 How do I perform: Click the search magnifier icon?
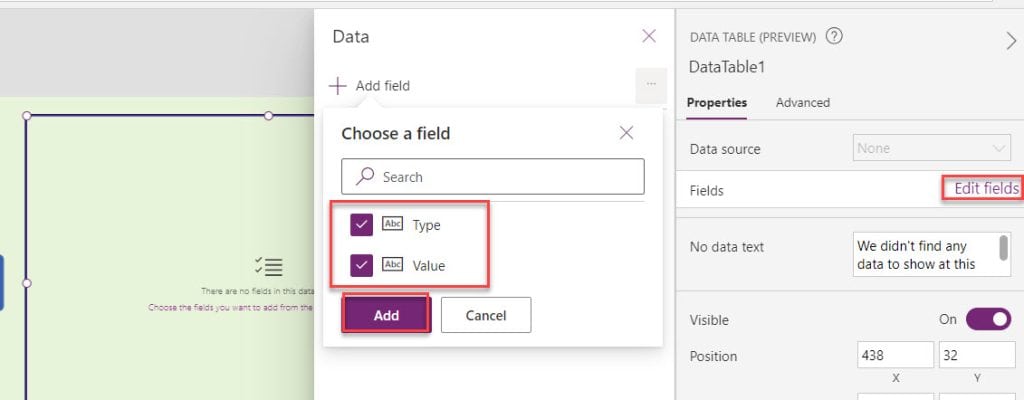pos(366,176)
